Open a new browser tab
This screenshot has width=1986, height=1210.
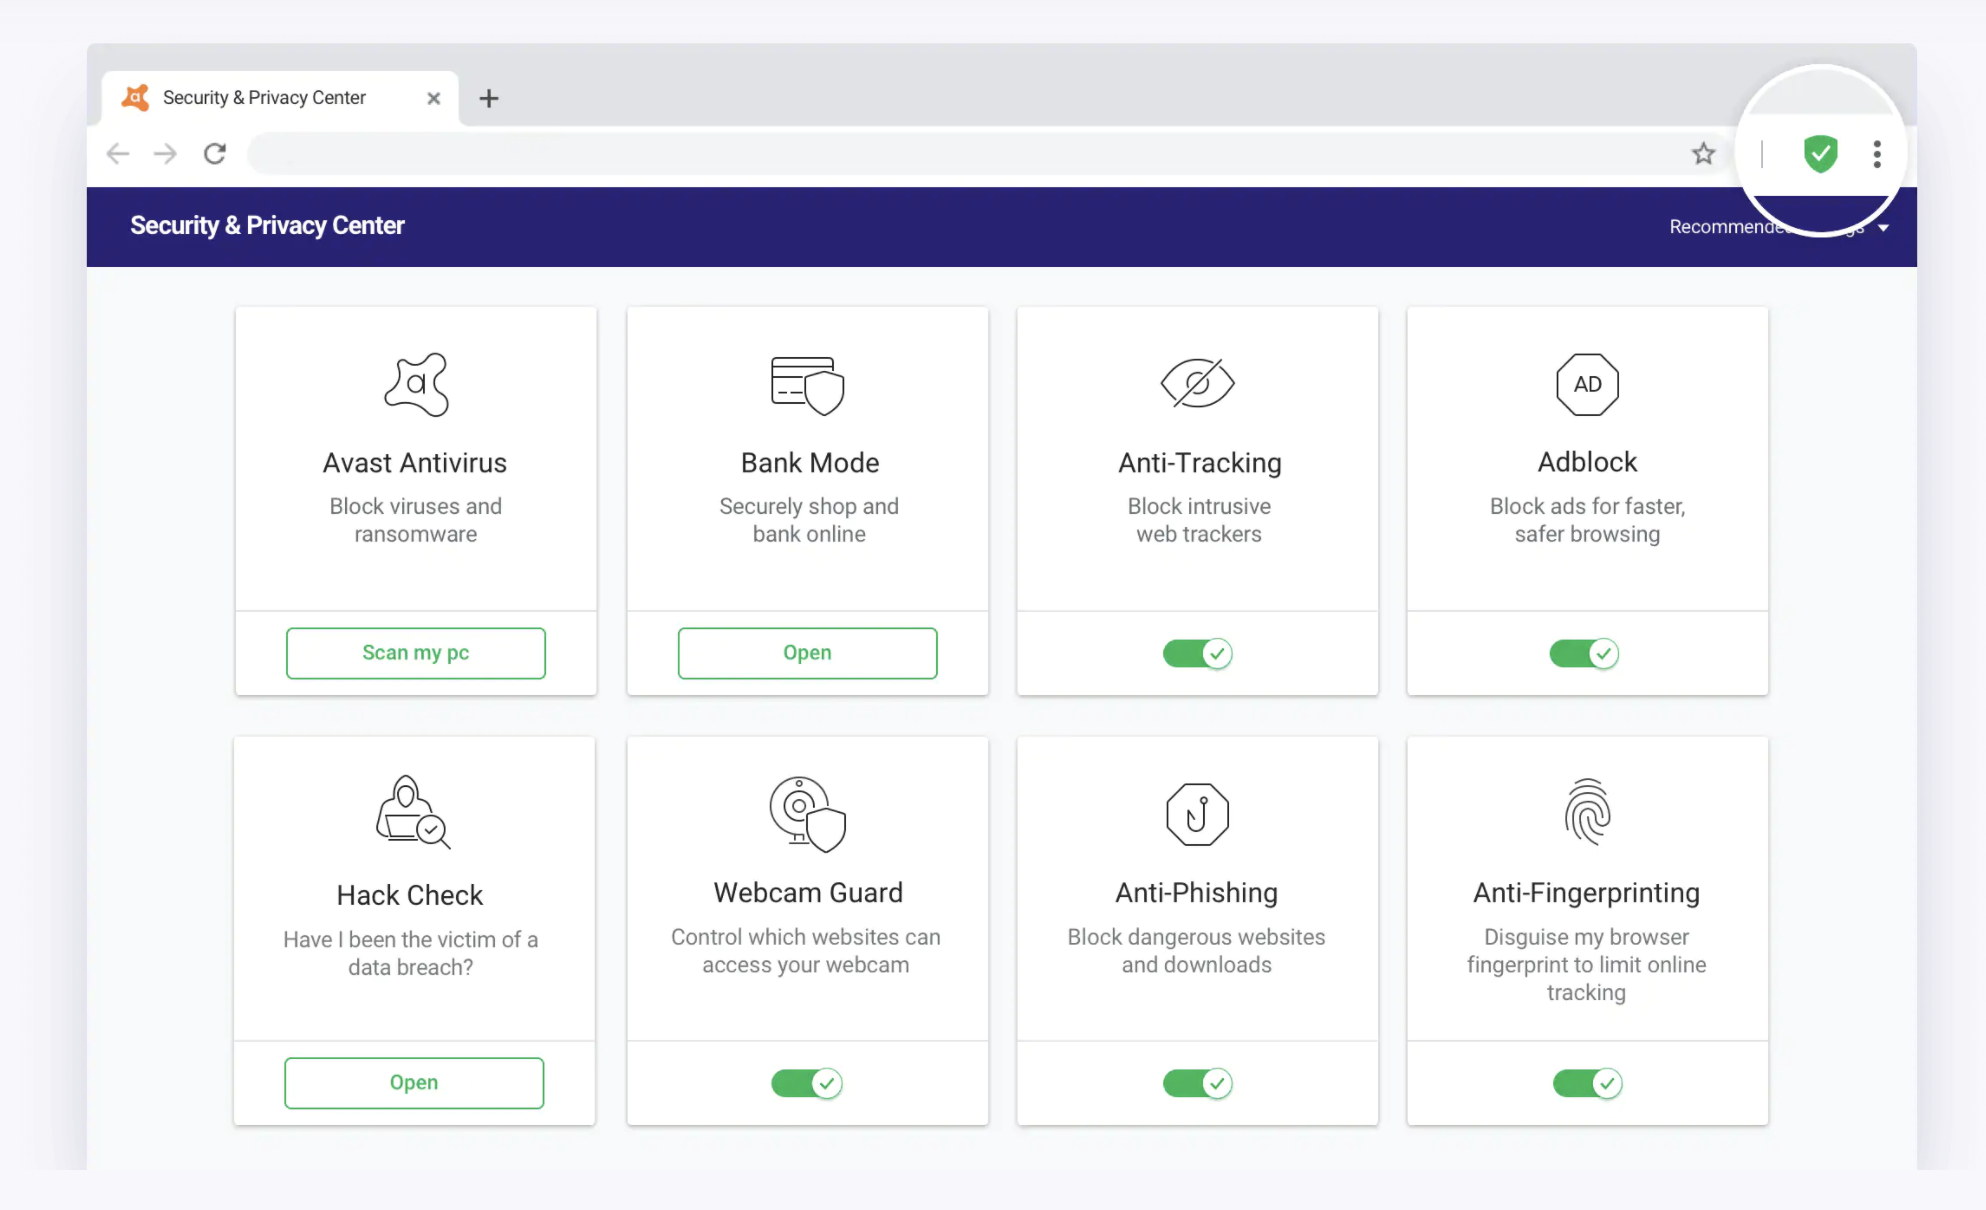489,98
